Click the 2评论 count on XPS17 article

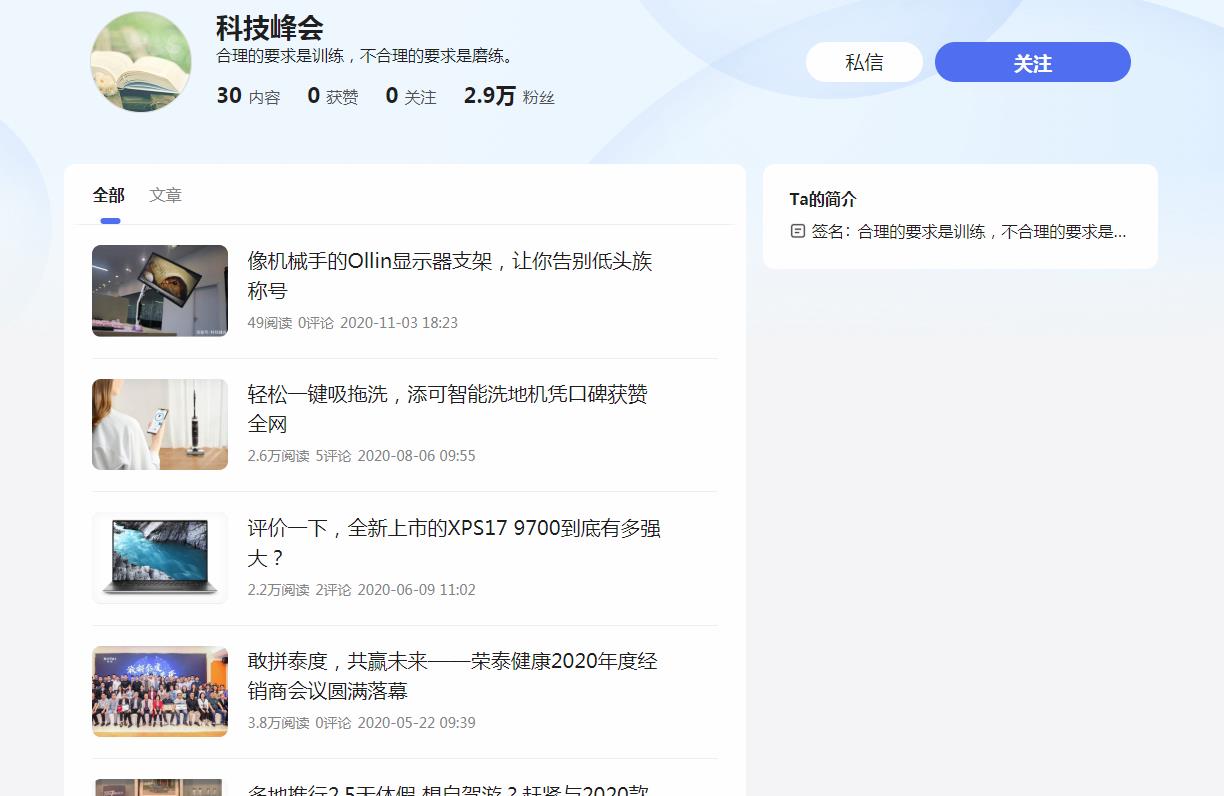coord(333,590)
